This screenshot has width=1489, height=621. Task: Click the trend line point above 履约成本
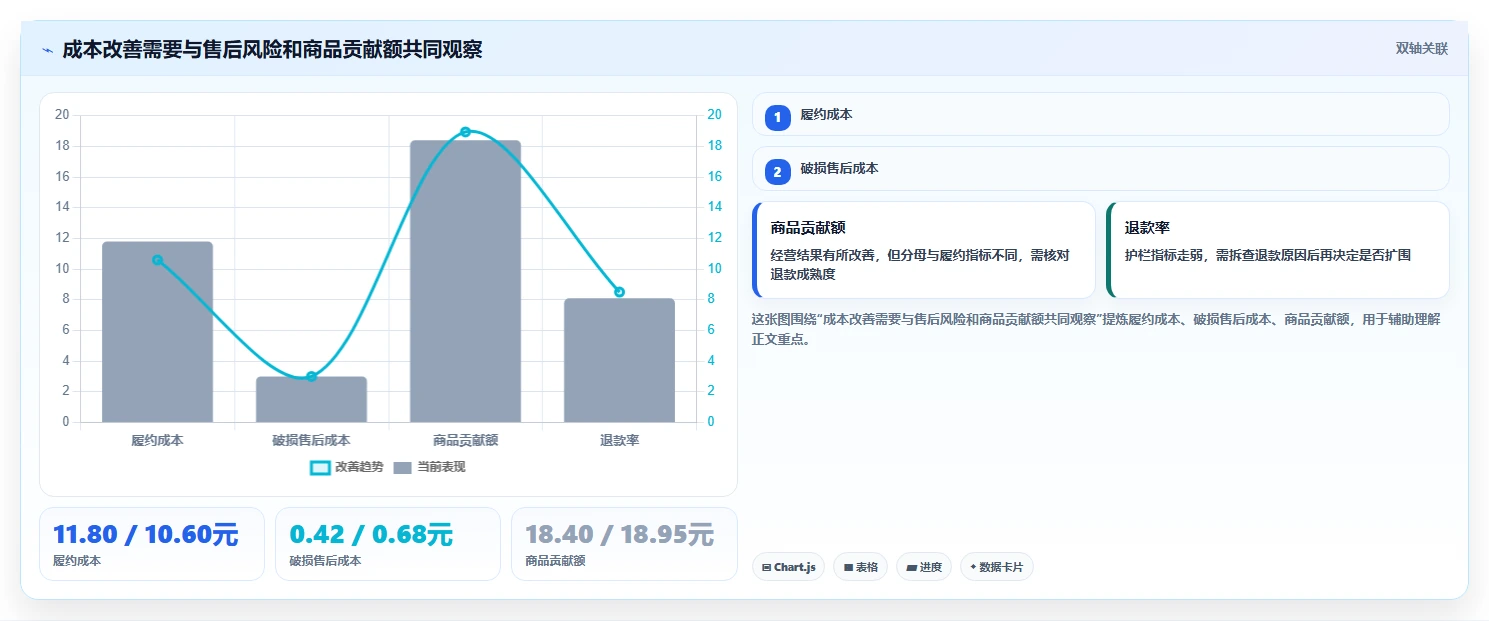[x=157, y=260]
